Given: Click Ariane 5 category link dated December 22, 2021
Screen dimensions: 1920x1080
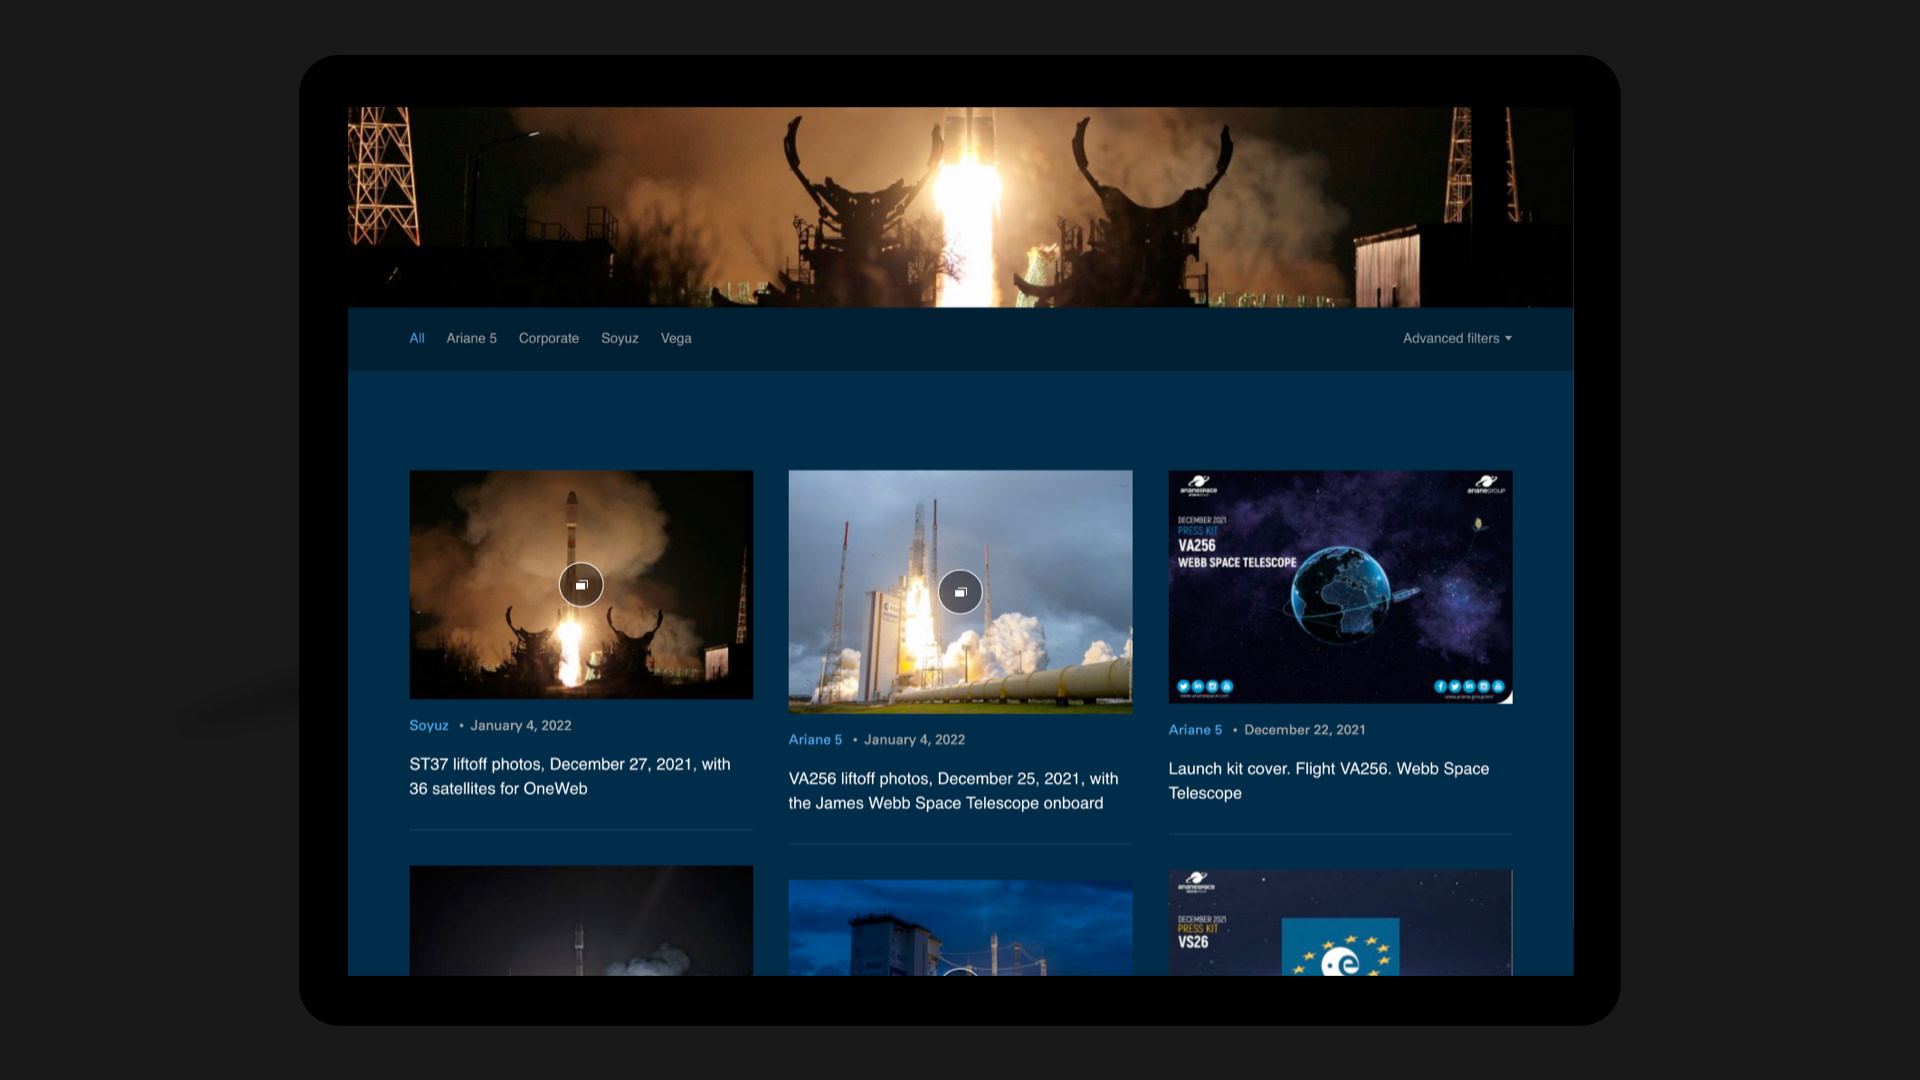Looking at the screenshot, I should [1195, 729].
